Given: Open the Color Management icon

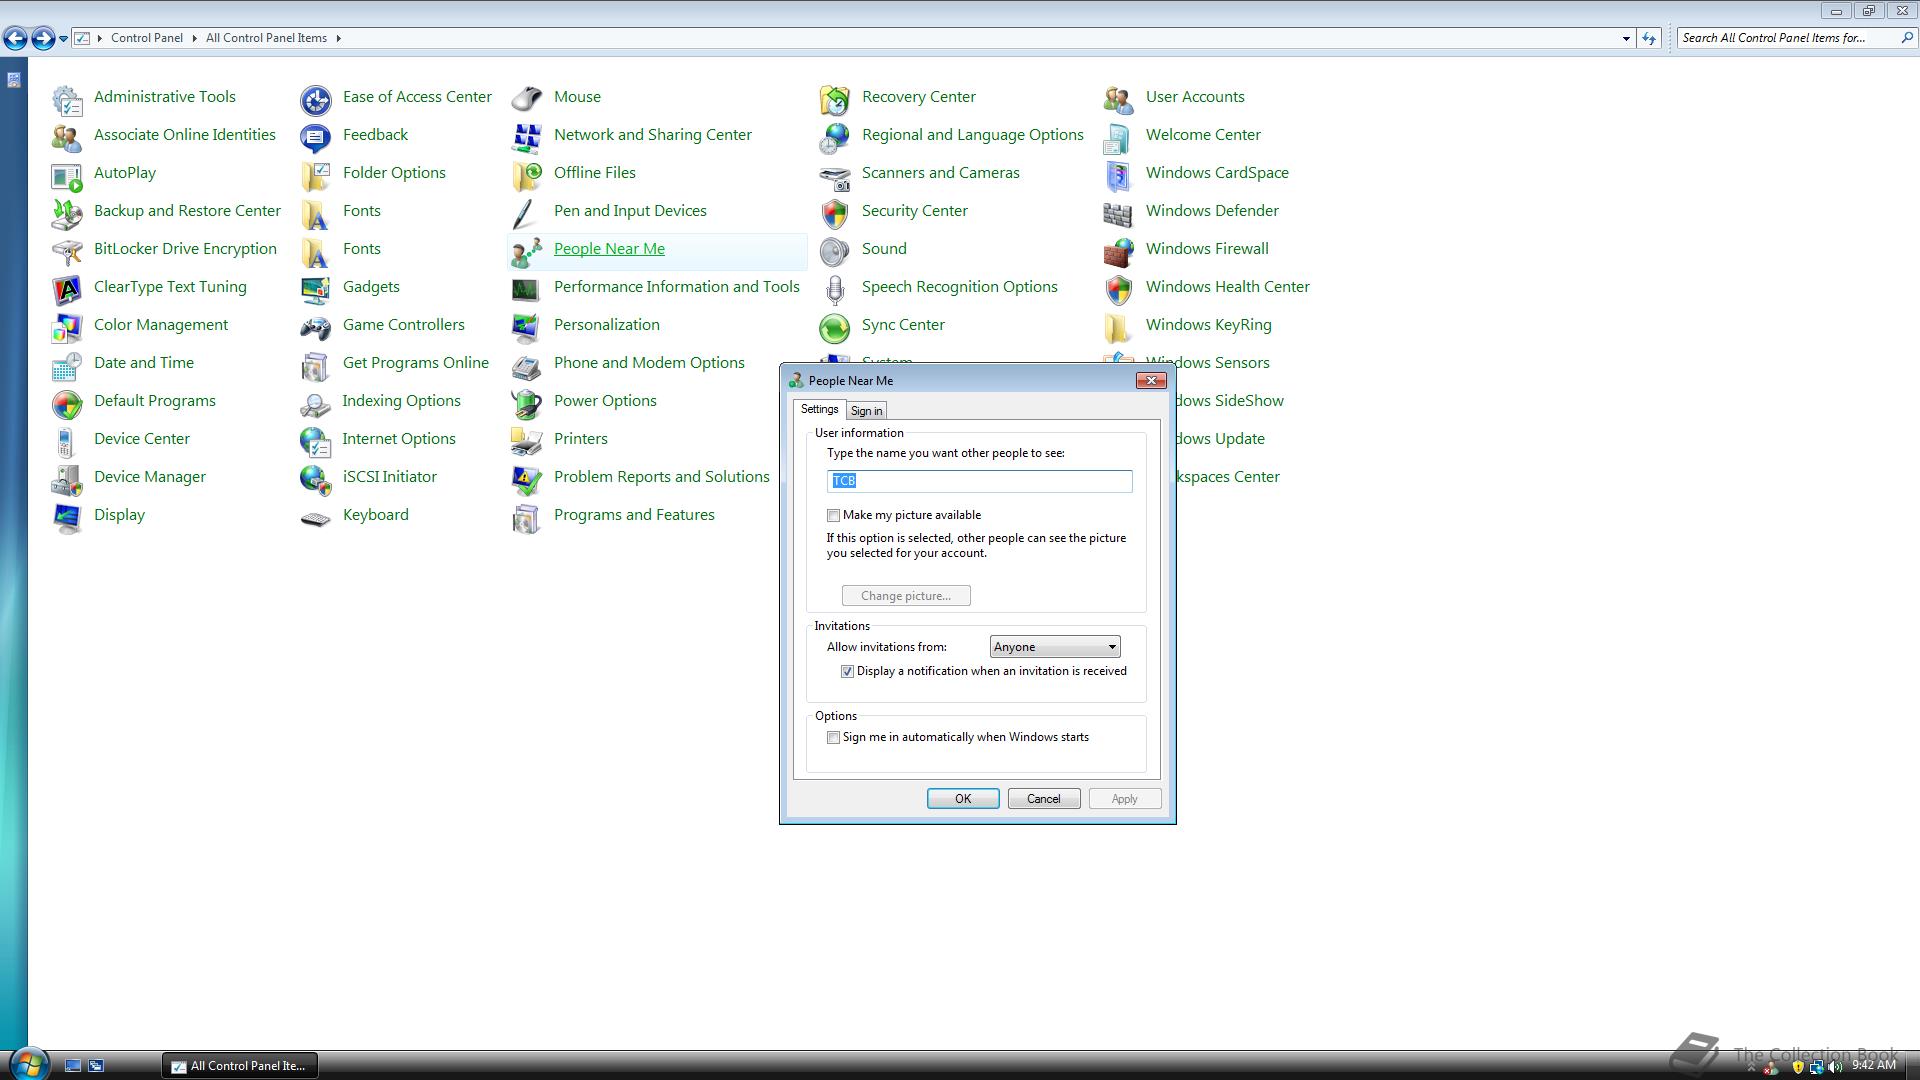Looking at the screenshot, I should point(67,327).
